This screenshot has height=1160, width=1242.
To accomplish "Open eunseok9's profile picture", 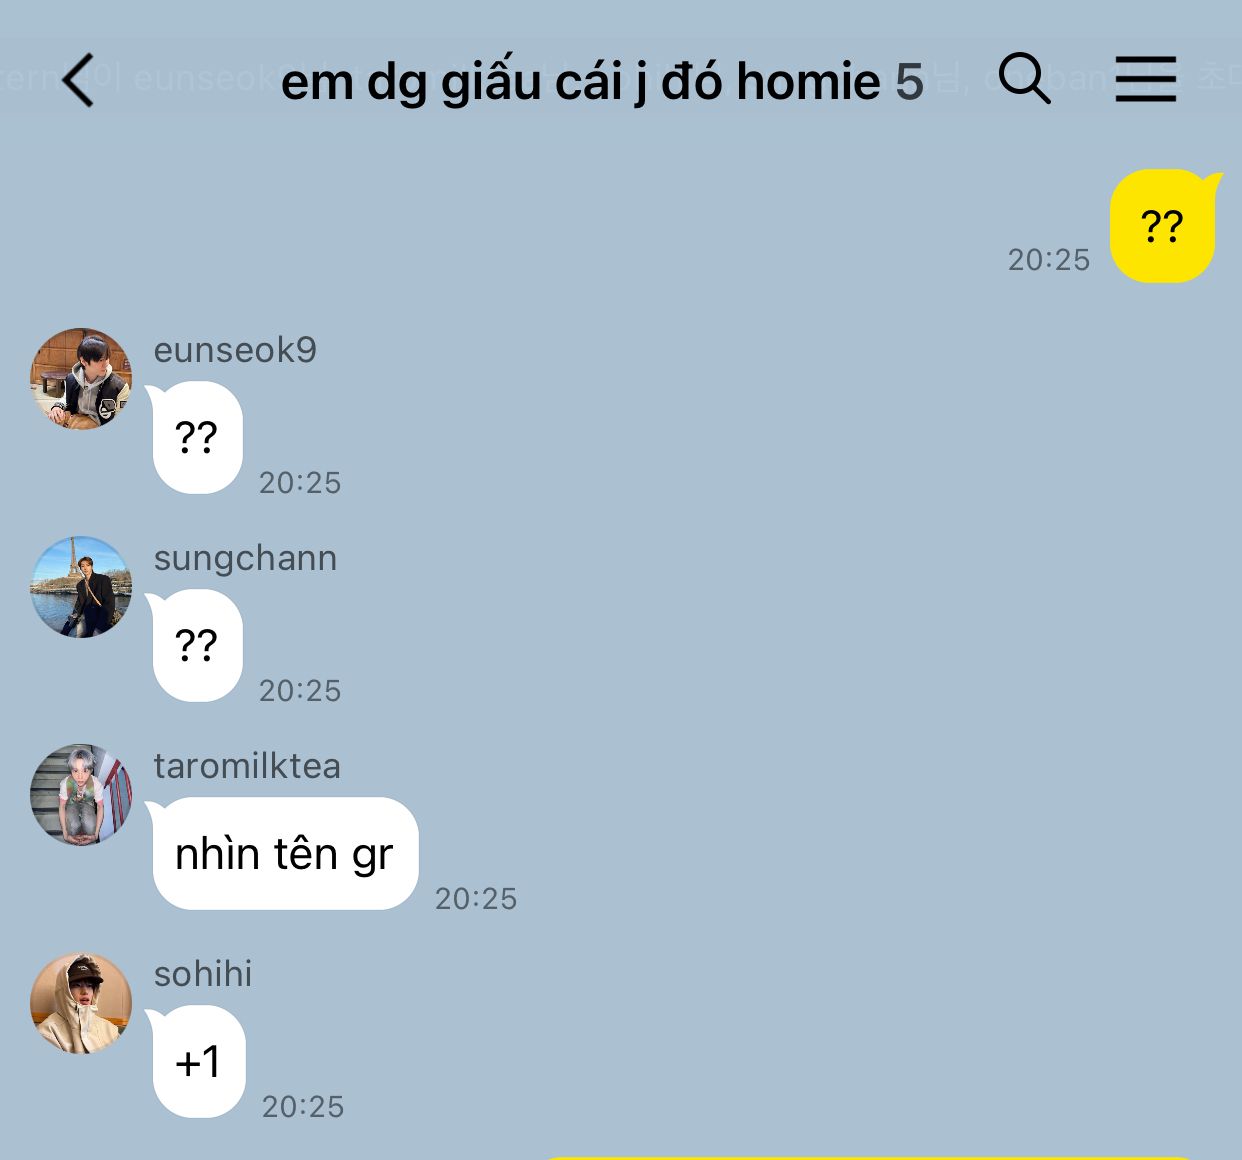I will point(81,378).
